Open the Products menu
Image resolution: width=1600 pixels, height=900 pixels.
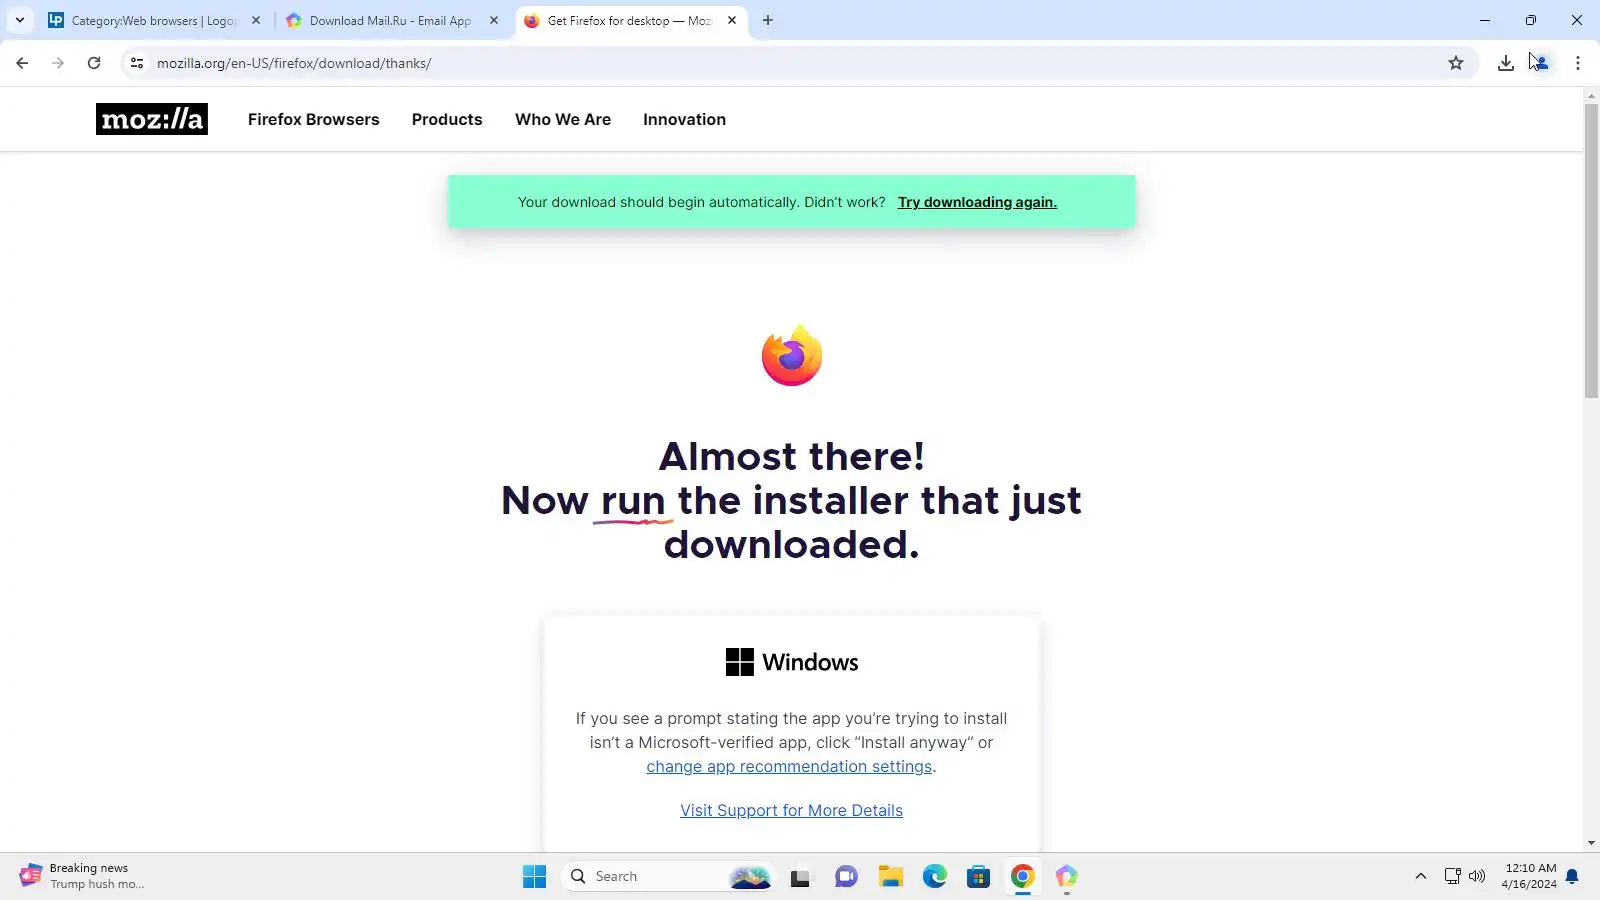pyautogui.click(x=447, y=119)
